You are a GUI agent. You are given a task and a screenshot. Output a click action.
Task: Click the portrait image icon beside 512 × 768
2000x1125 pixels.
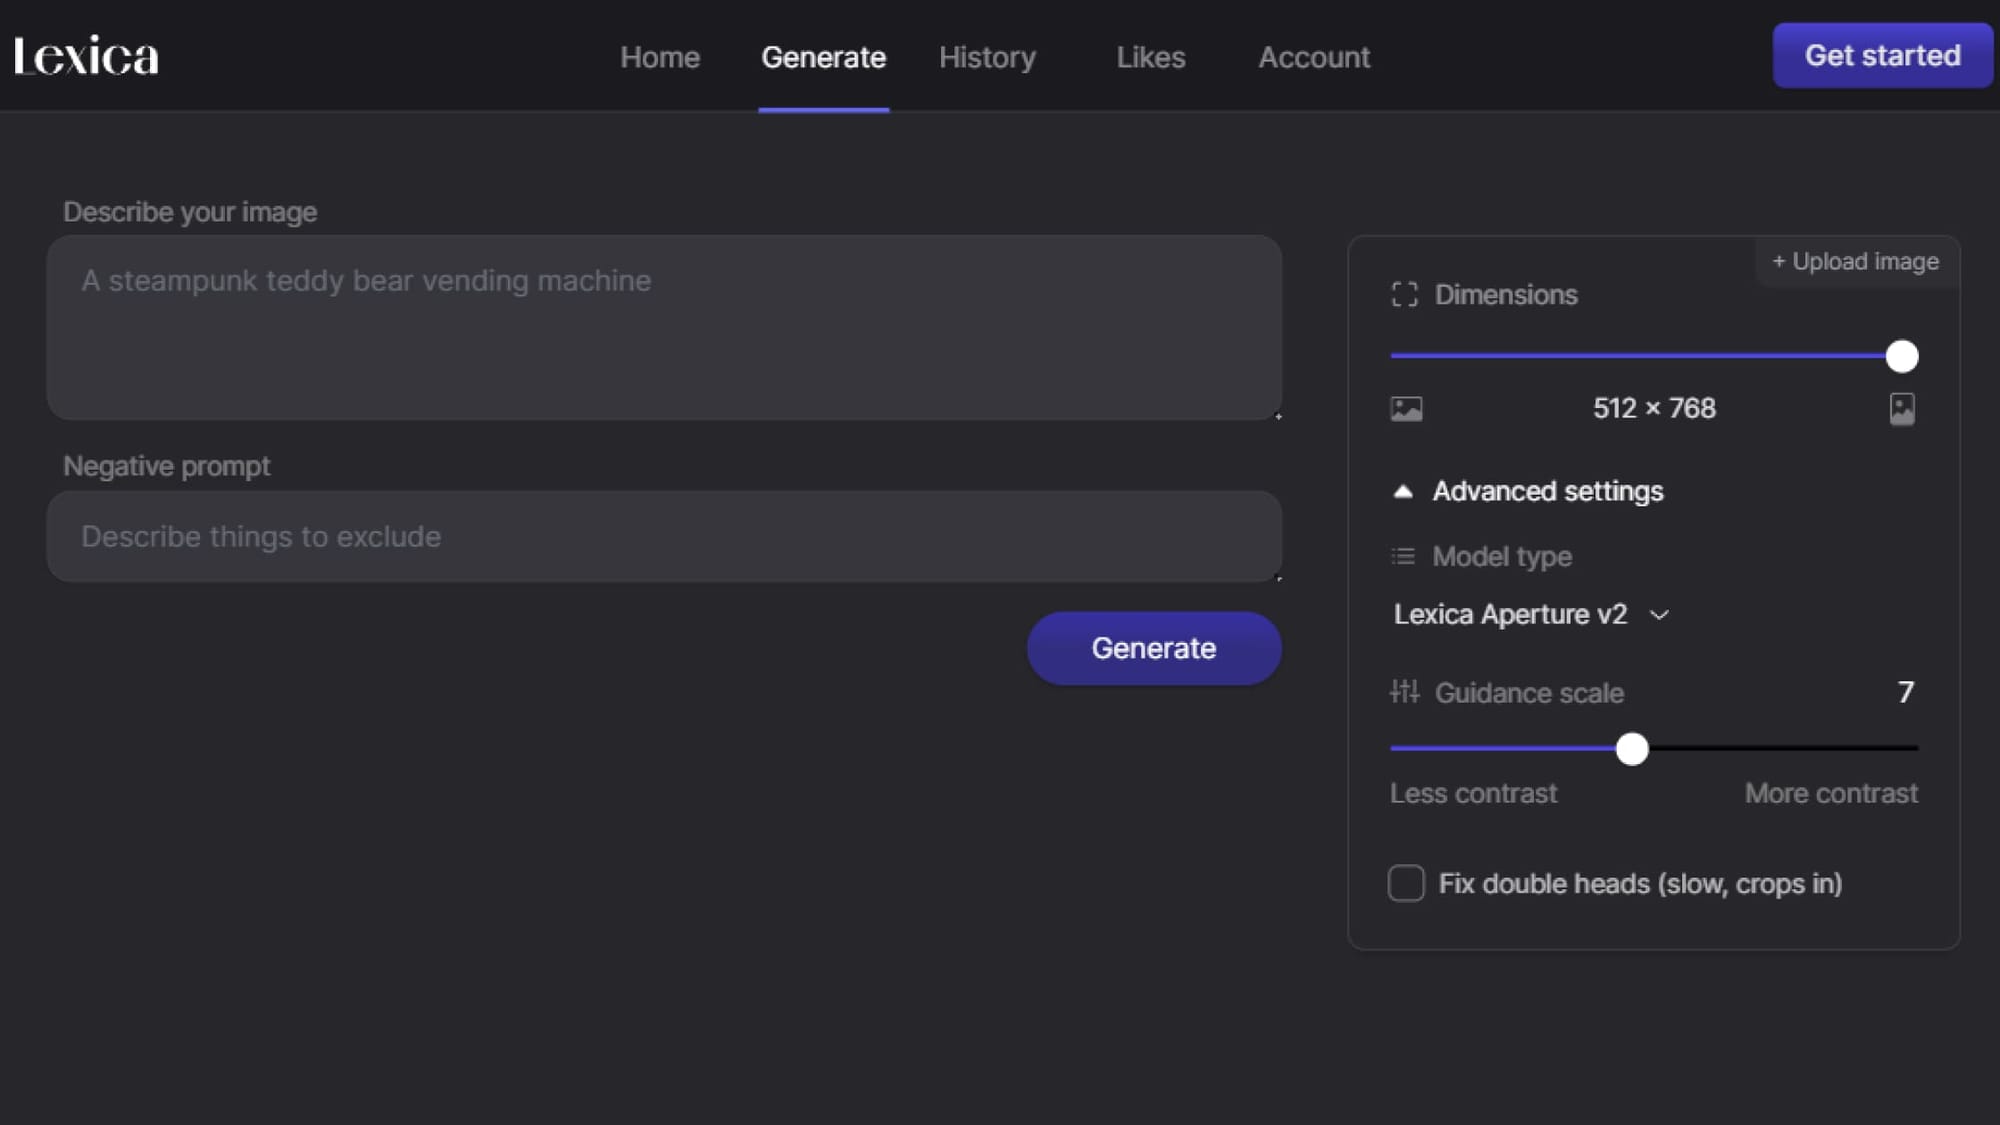point(1901,409)
